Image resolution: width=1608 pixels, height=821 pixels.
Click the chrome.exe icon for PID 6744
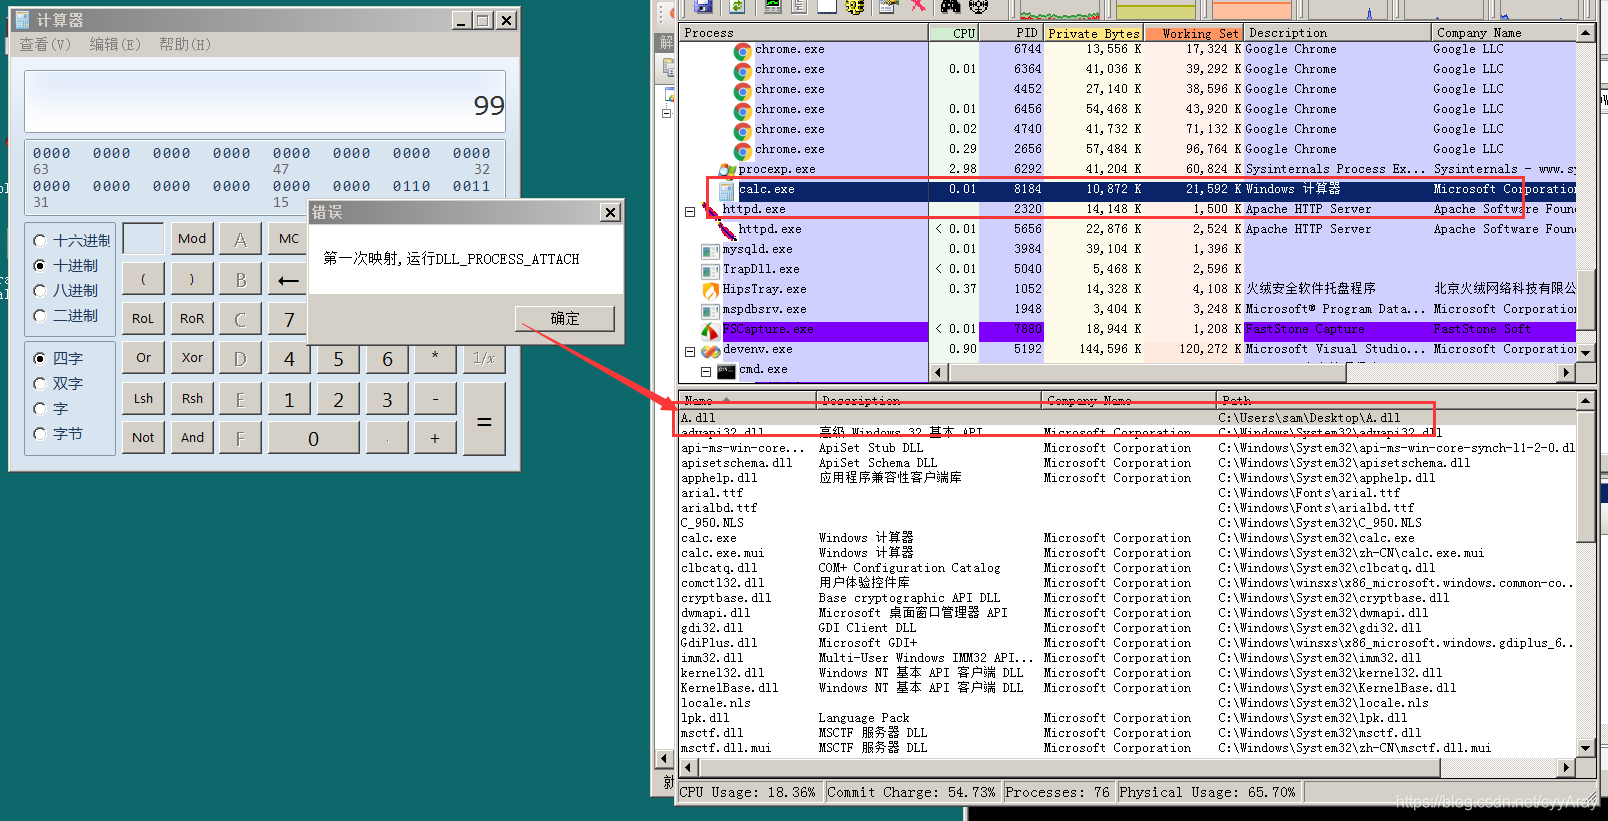tap(742, 51)
